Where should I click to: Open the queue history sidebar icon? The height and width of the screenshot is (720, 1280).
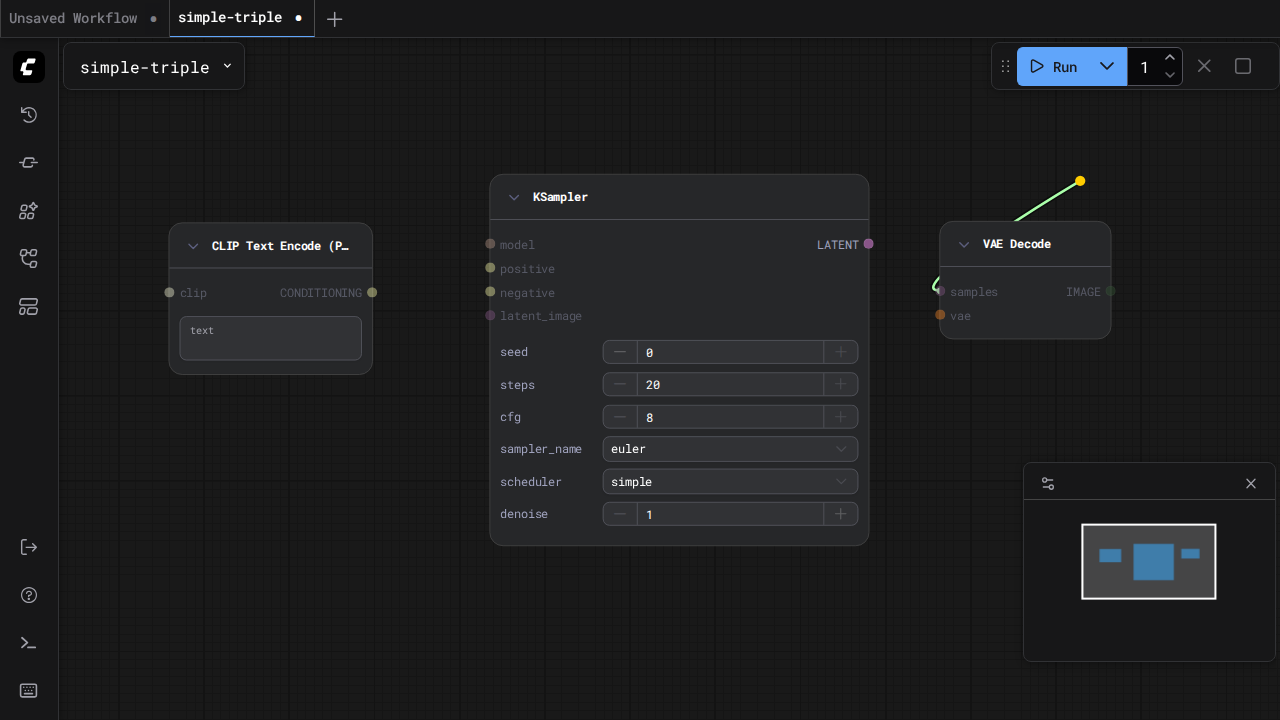29,115
